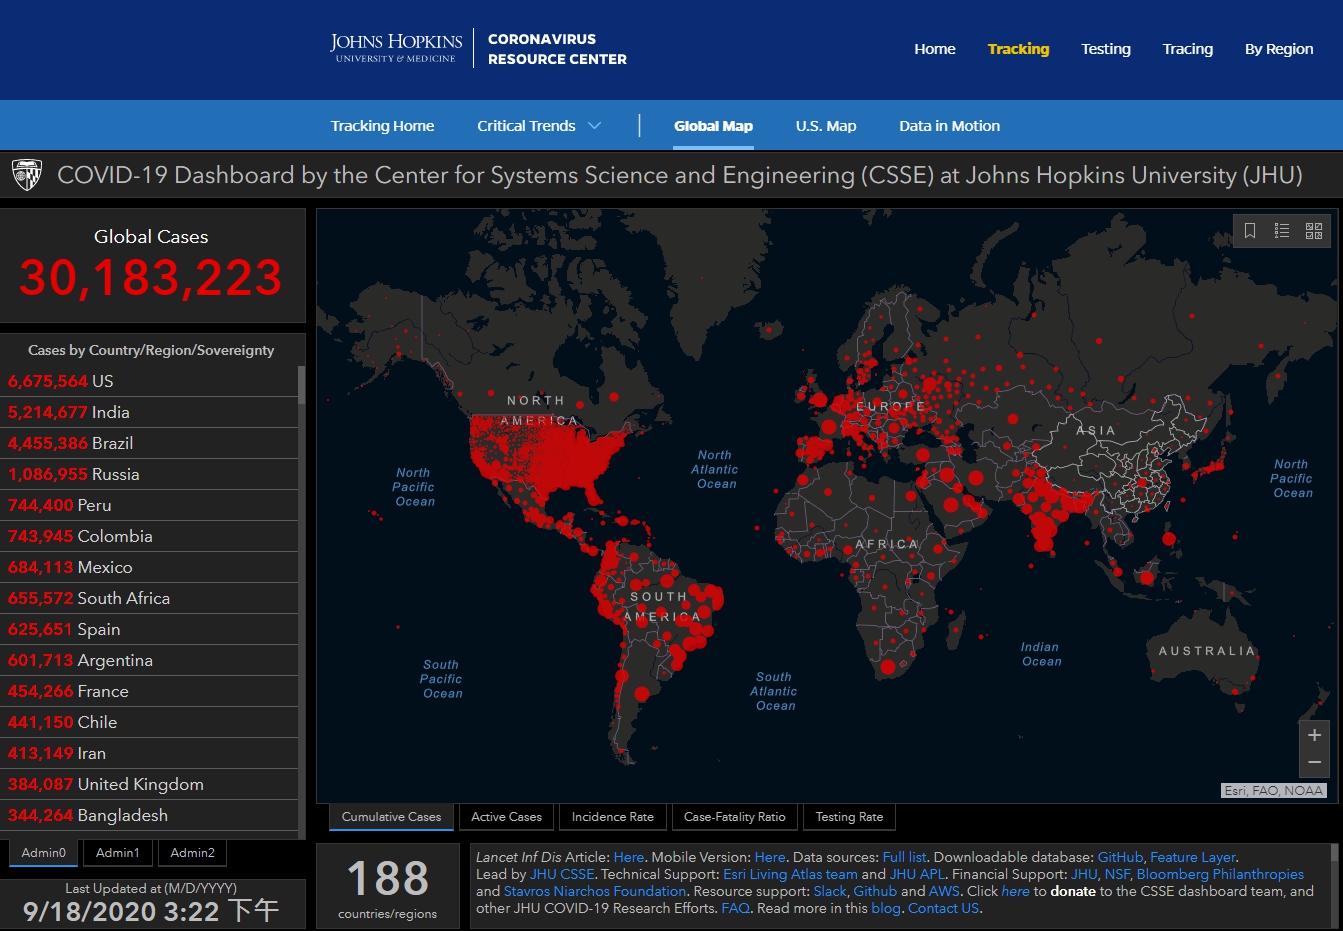Open the Lancet article 'Here' link
Viewport: 1343px width, 931px height.
coord(629,857)
